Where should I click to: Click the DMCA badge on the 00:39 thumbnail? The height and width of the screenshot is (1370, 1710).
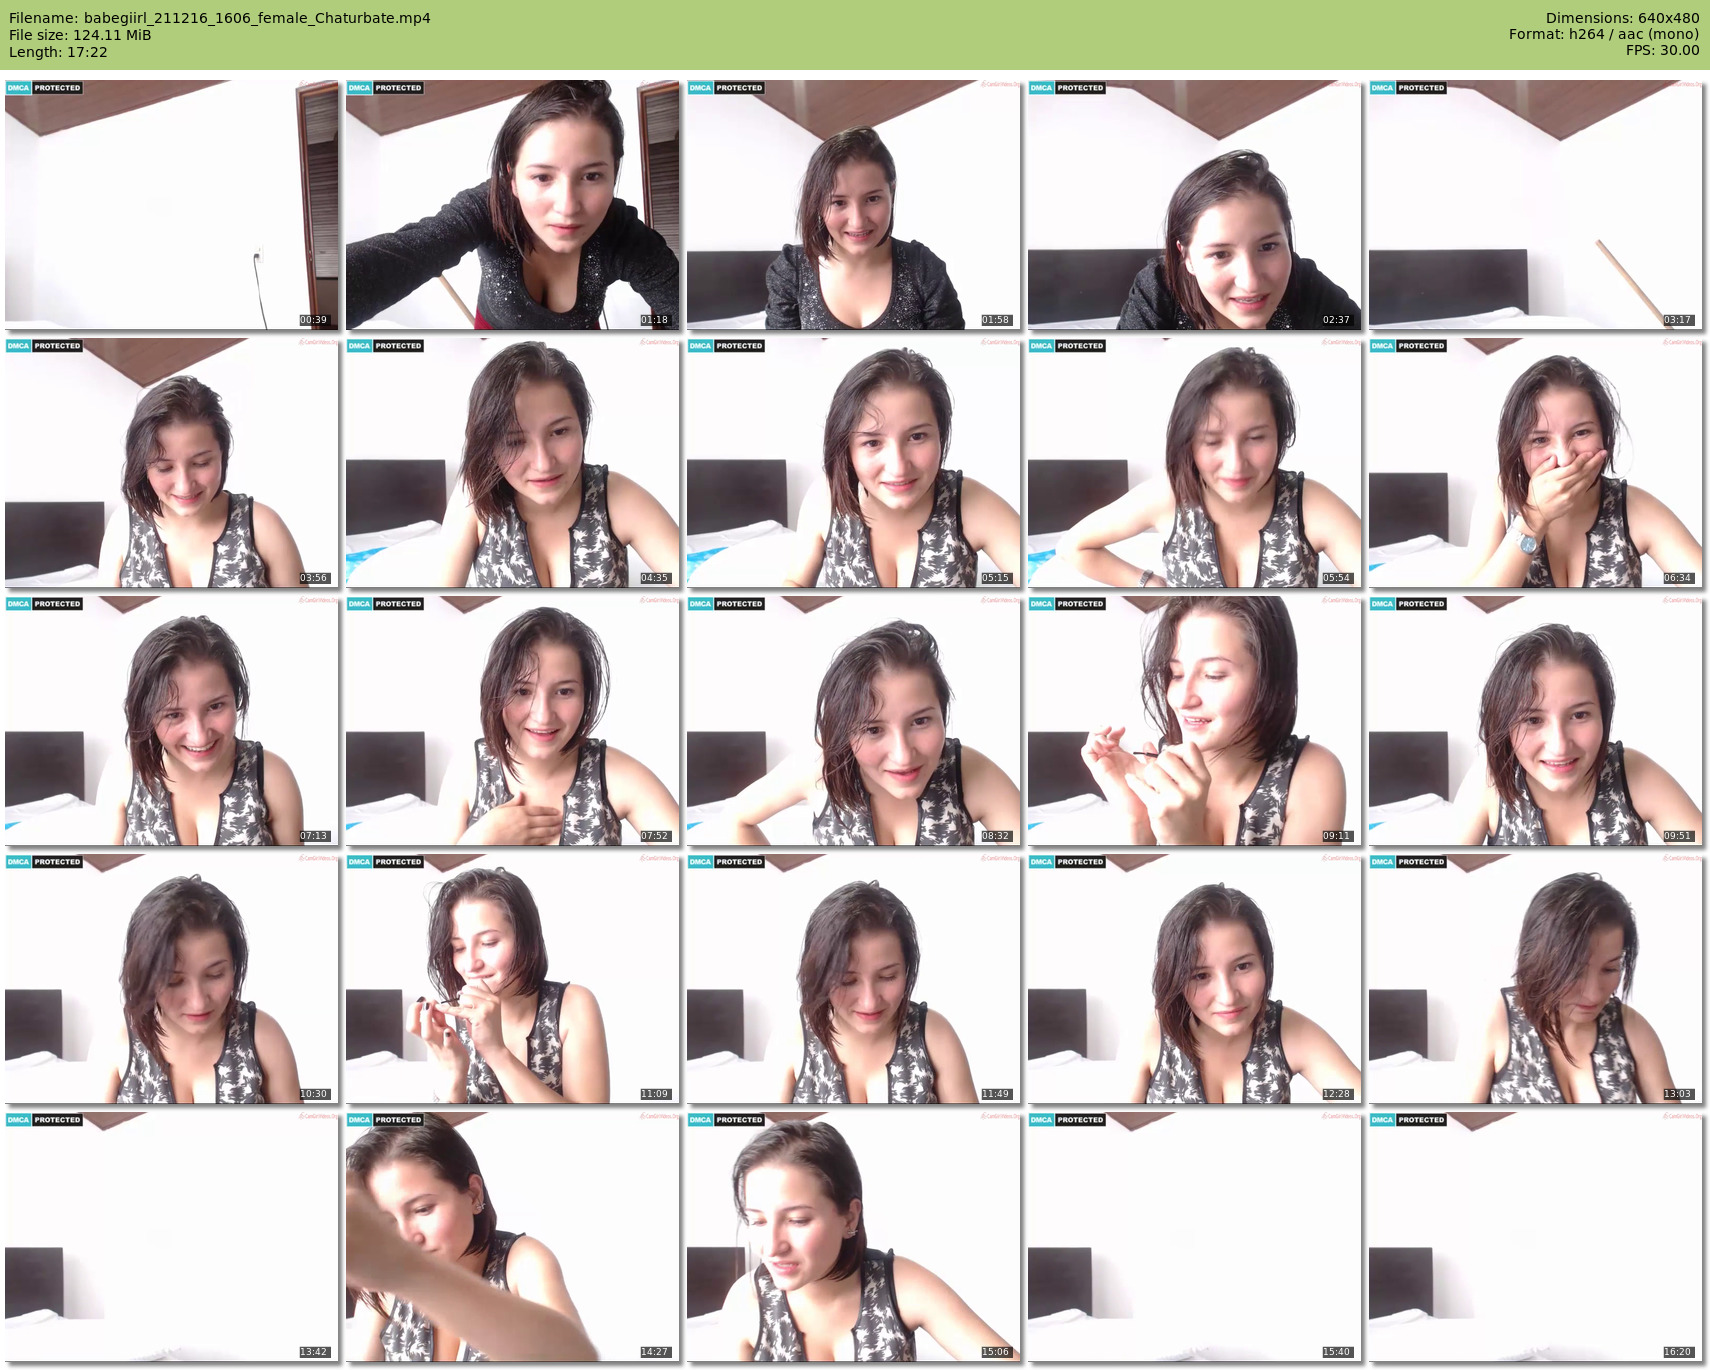pyautogui.click(x=44, y=88)
